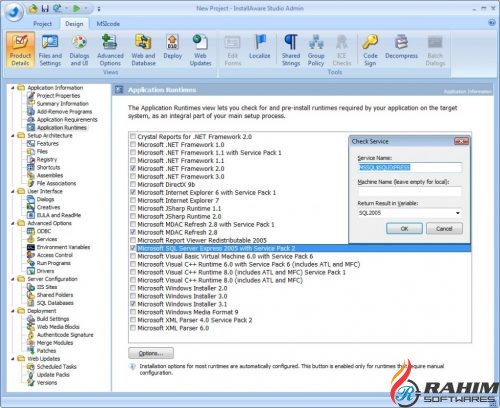Image resolution: width=500 pixels, height=408 pixels.
Task: Select EULA and ReadMe tree item
Action: pos(59,215)
